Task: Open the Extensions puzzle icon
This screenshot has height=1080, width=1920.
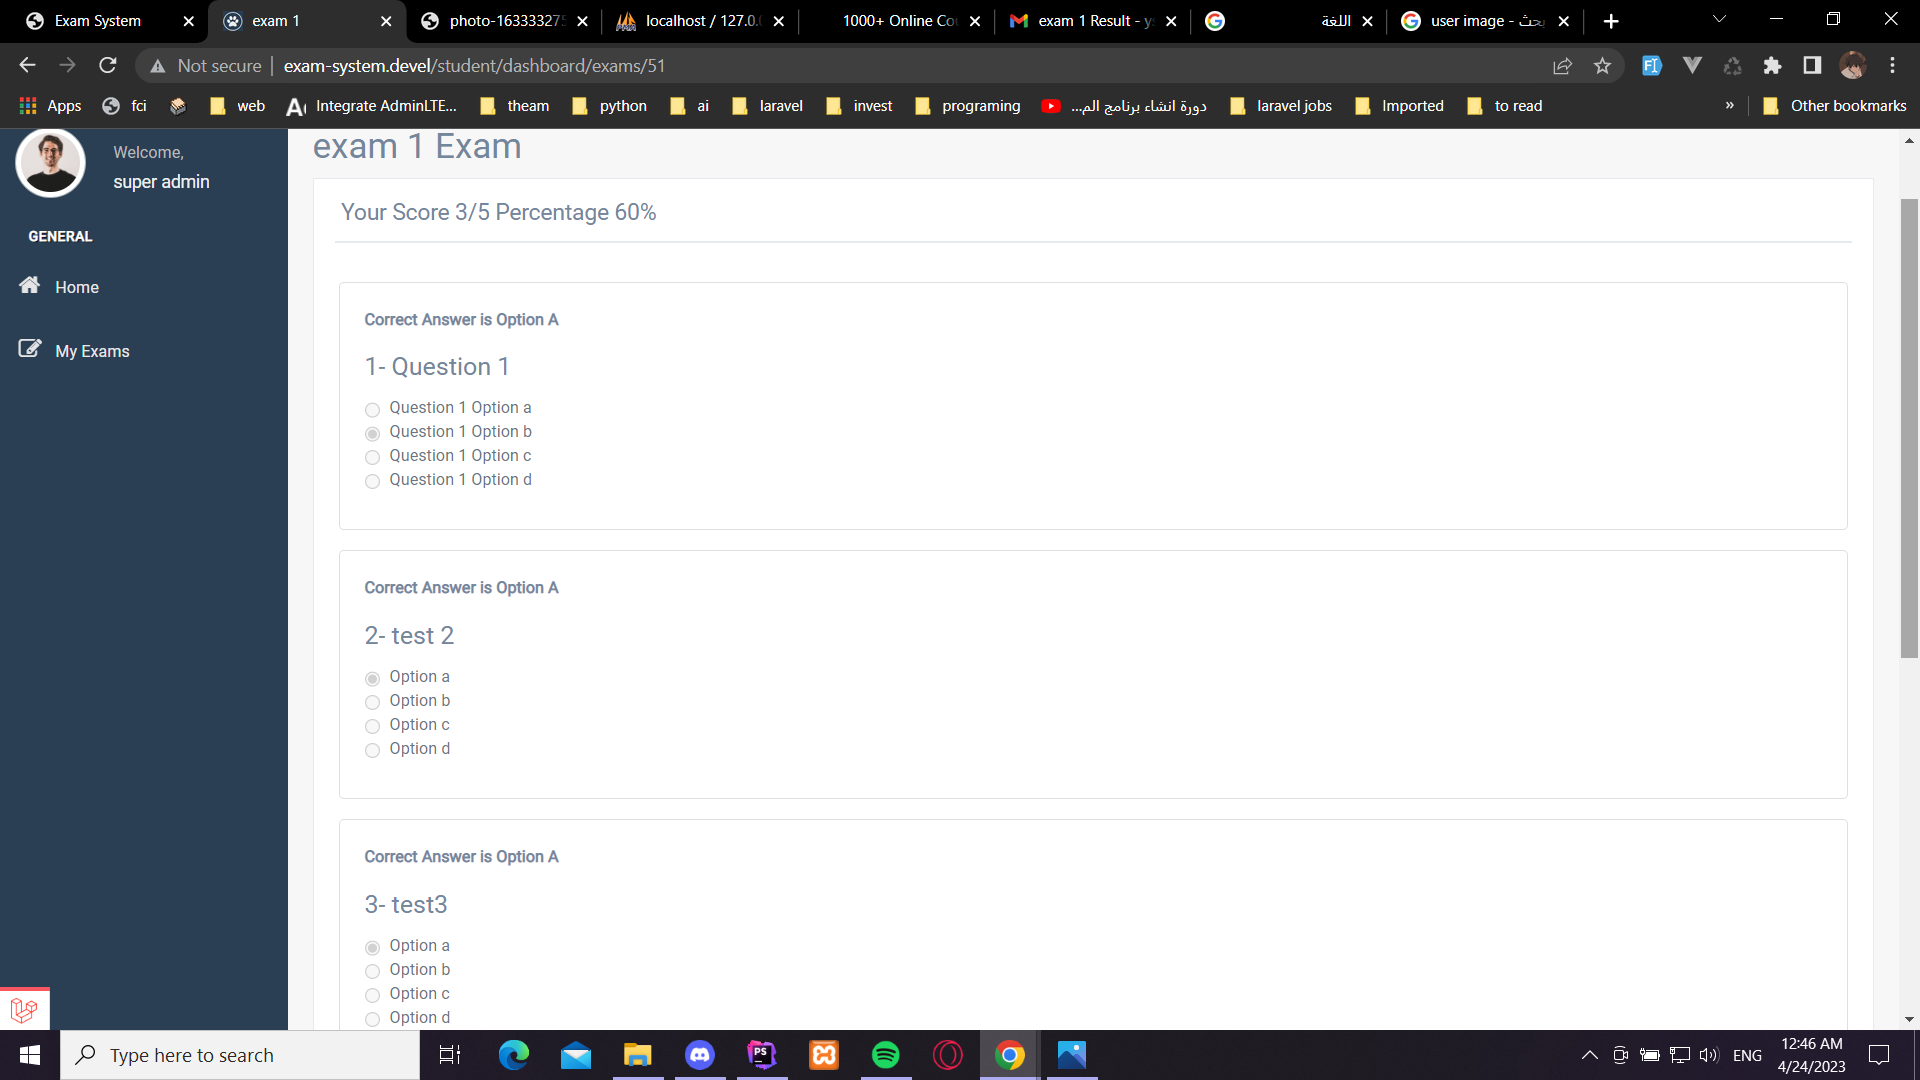Action: point(1772,66)
